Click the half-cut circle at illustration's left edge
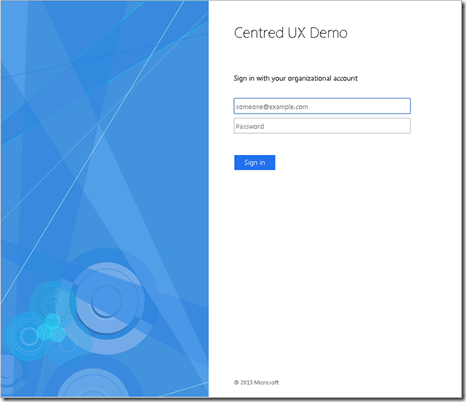466x402 pixels. click(x=10, y=372)
